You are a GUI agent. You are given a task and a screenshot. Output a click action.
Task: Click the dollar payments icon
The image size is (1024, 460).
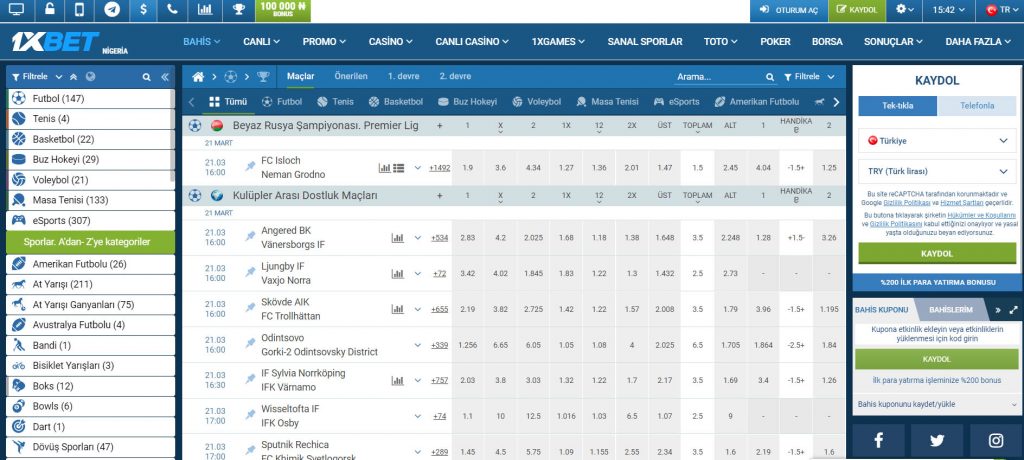click(x=143, y=10)
